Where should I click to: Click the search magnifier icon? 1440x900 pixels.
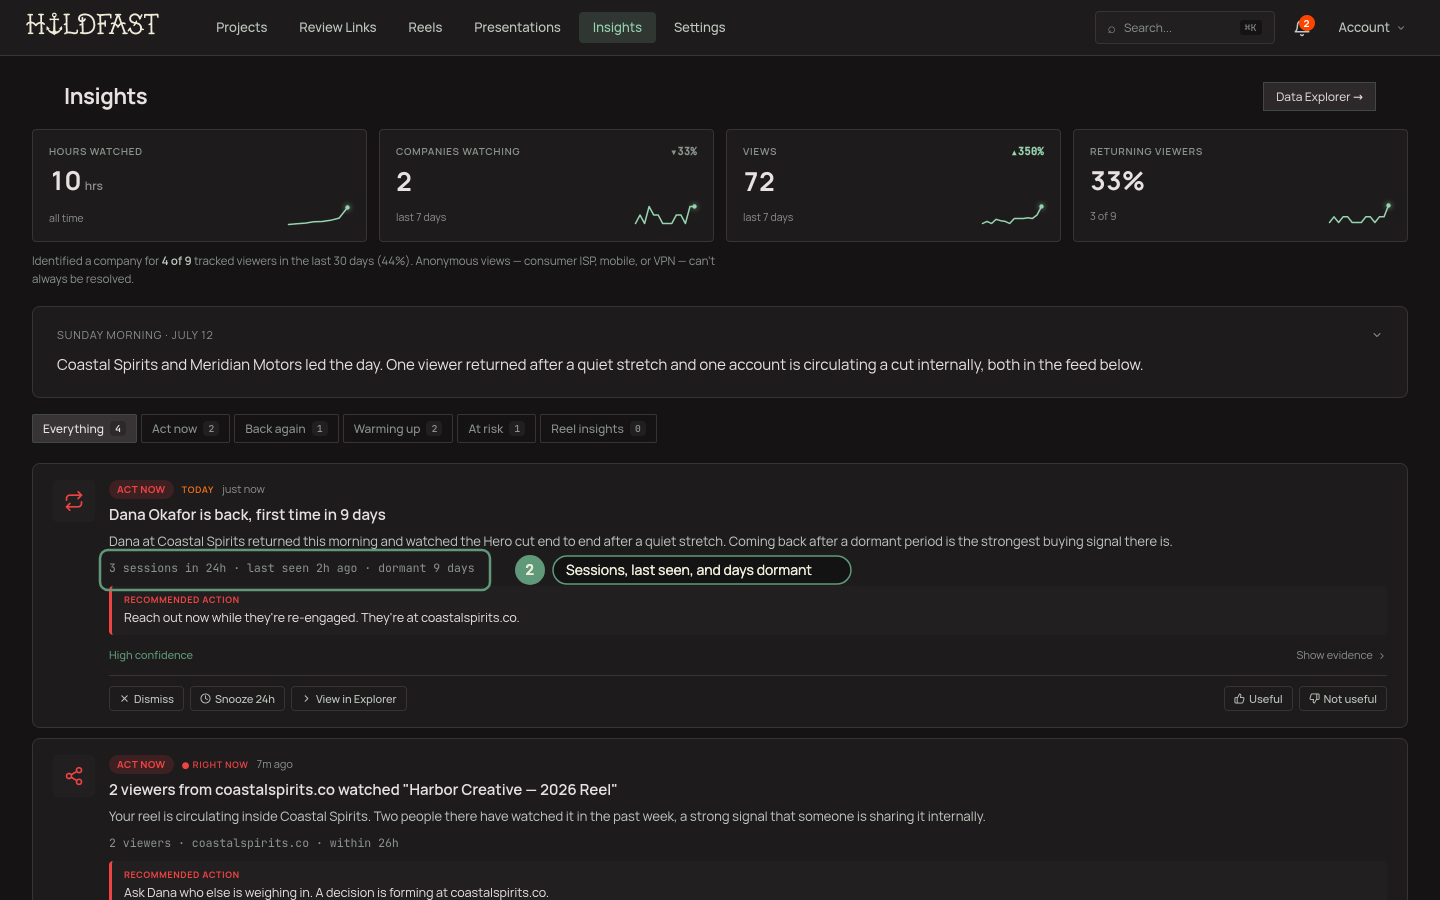click(x=1111, y=29)
